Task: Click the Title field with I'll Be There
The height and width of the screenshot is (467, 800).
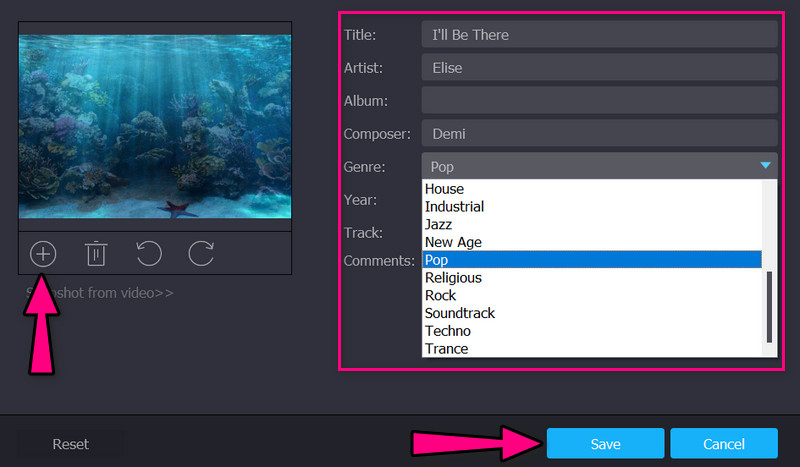Action: pyautogui.click(x=599, y=35)
